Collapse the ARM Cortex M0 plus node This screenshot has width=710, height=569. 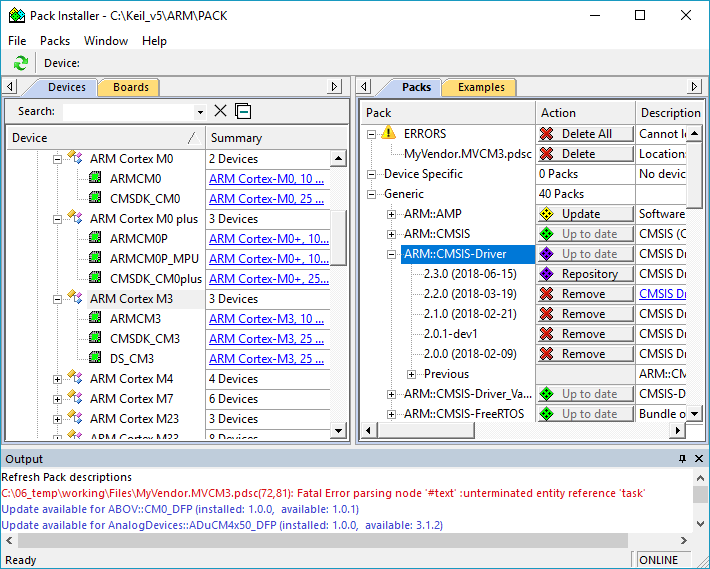[57, 219]
